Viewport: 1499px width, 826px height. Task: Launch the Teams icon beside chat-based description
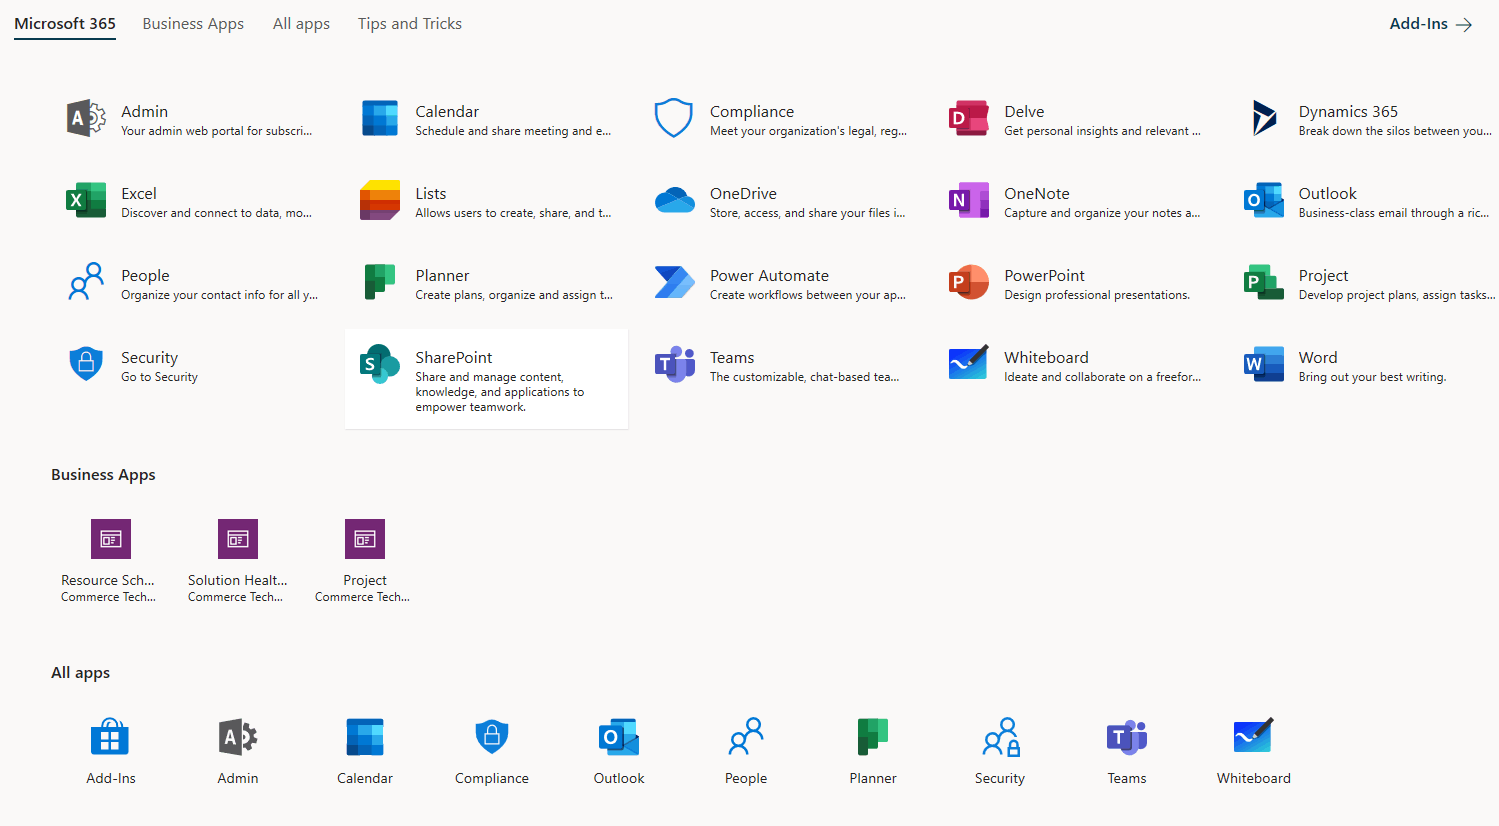[674, 364]
